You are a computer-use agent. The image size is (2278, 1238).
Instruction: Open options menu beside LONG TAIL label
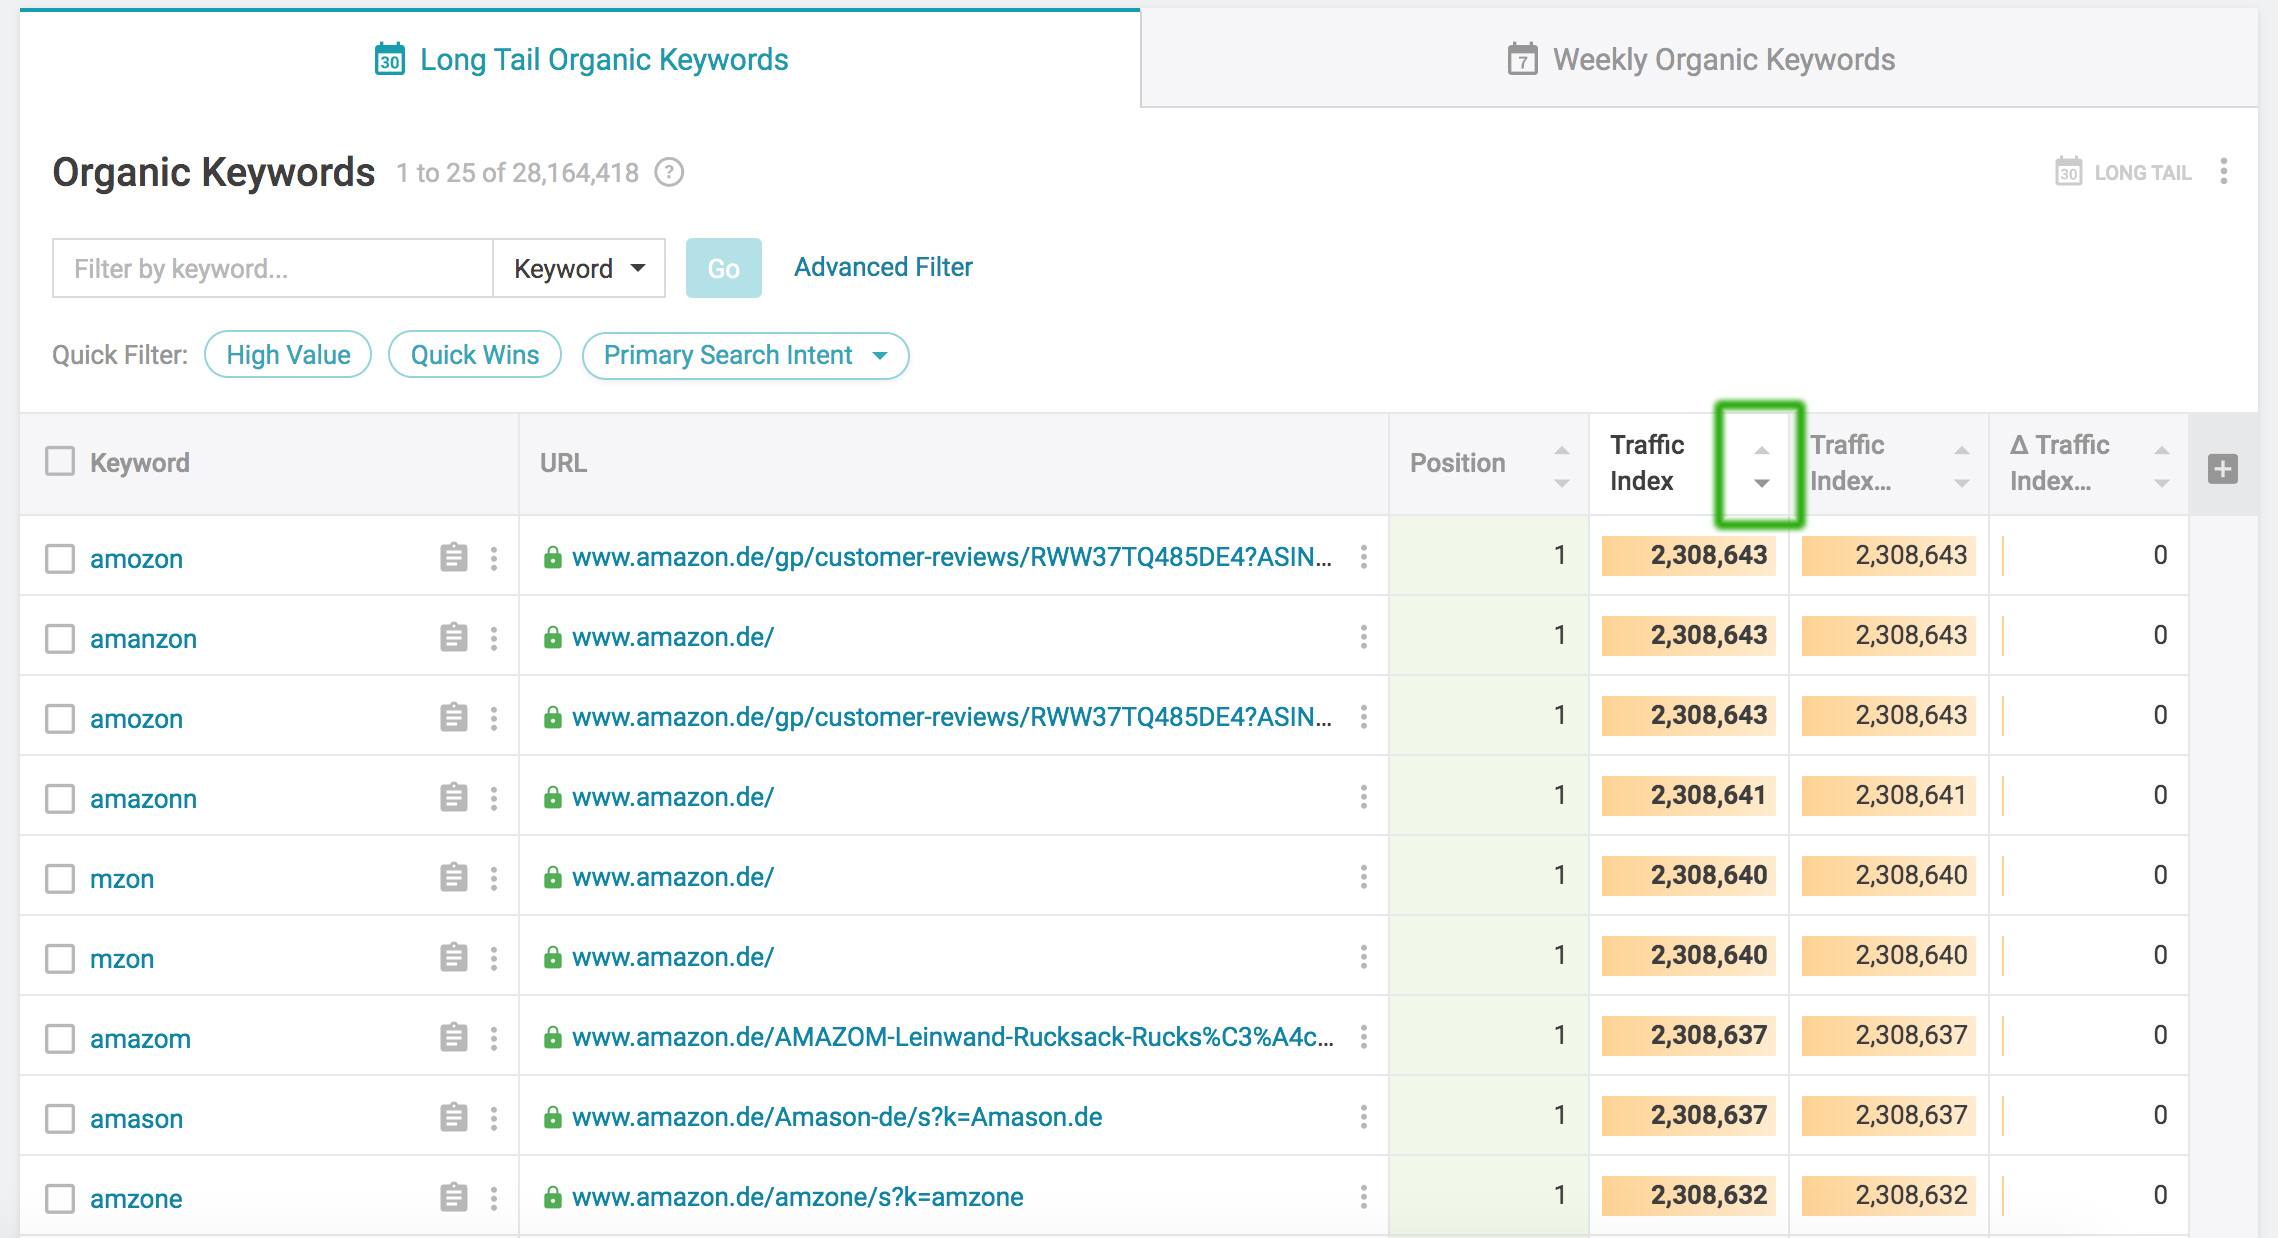(x=2224, y=172)
